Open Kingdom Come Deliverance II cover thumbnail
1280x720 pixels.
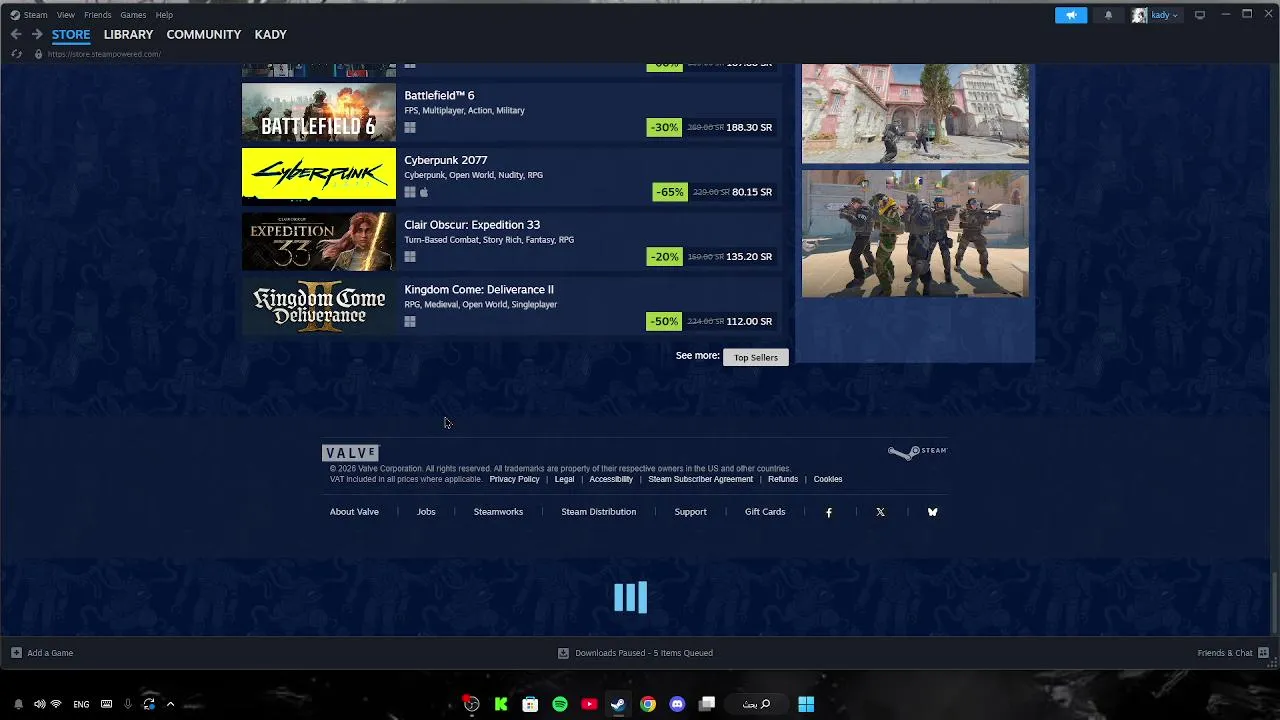pyautogui.click(x=319, y=306)
